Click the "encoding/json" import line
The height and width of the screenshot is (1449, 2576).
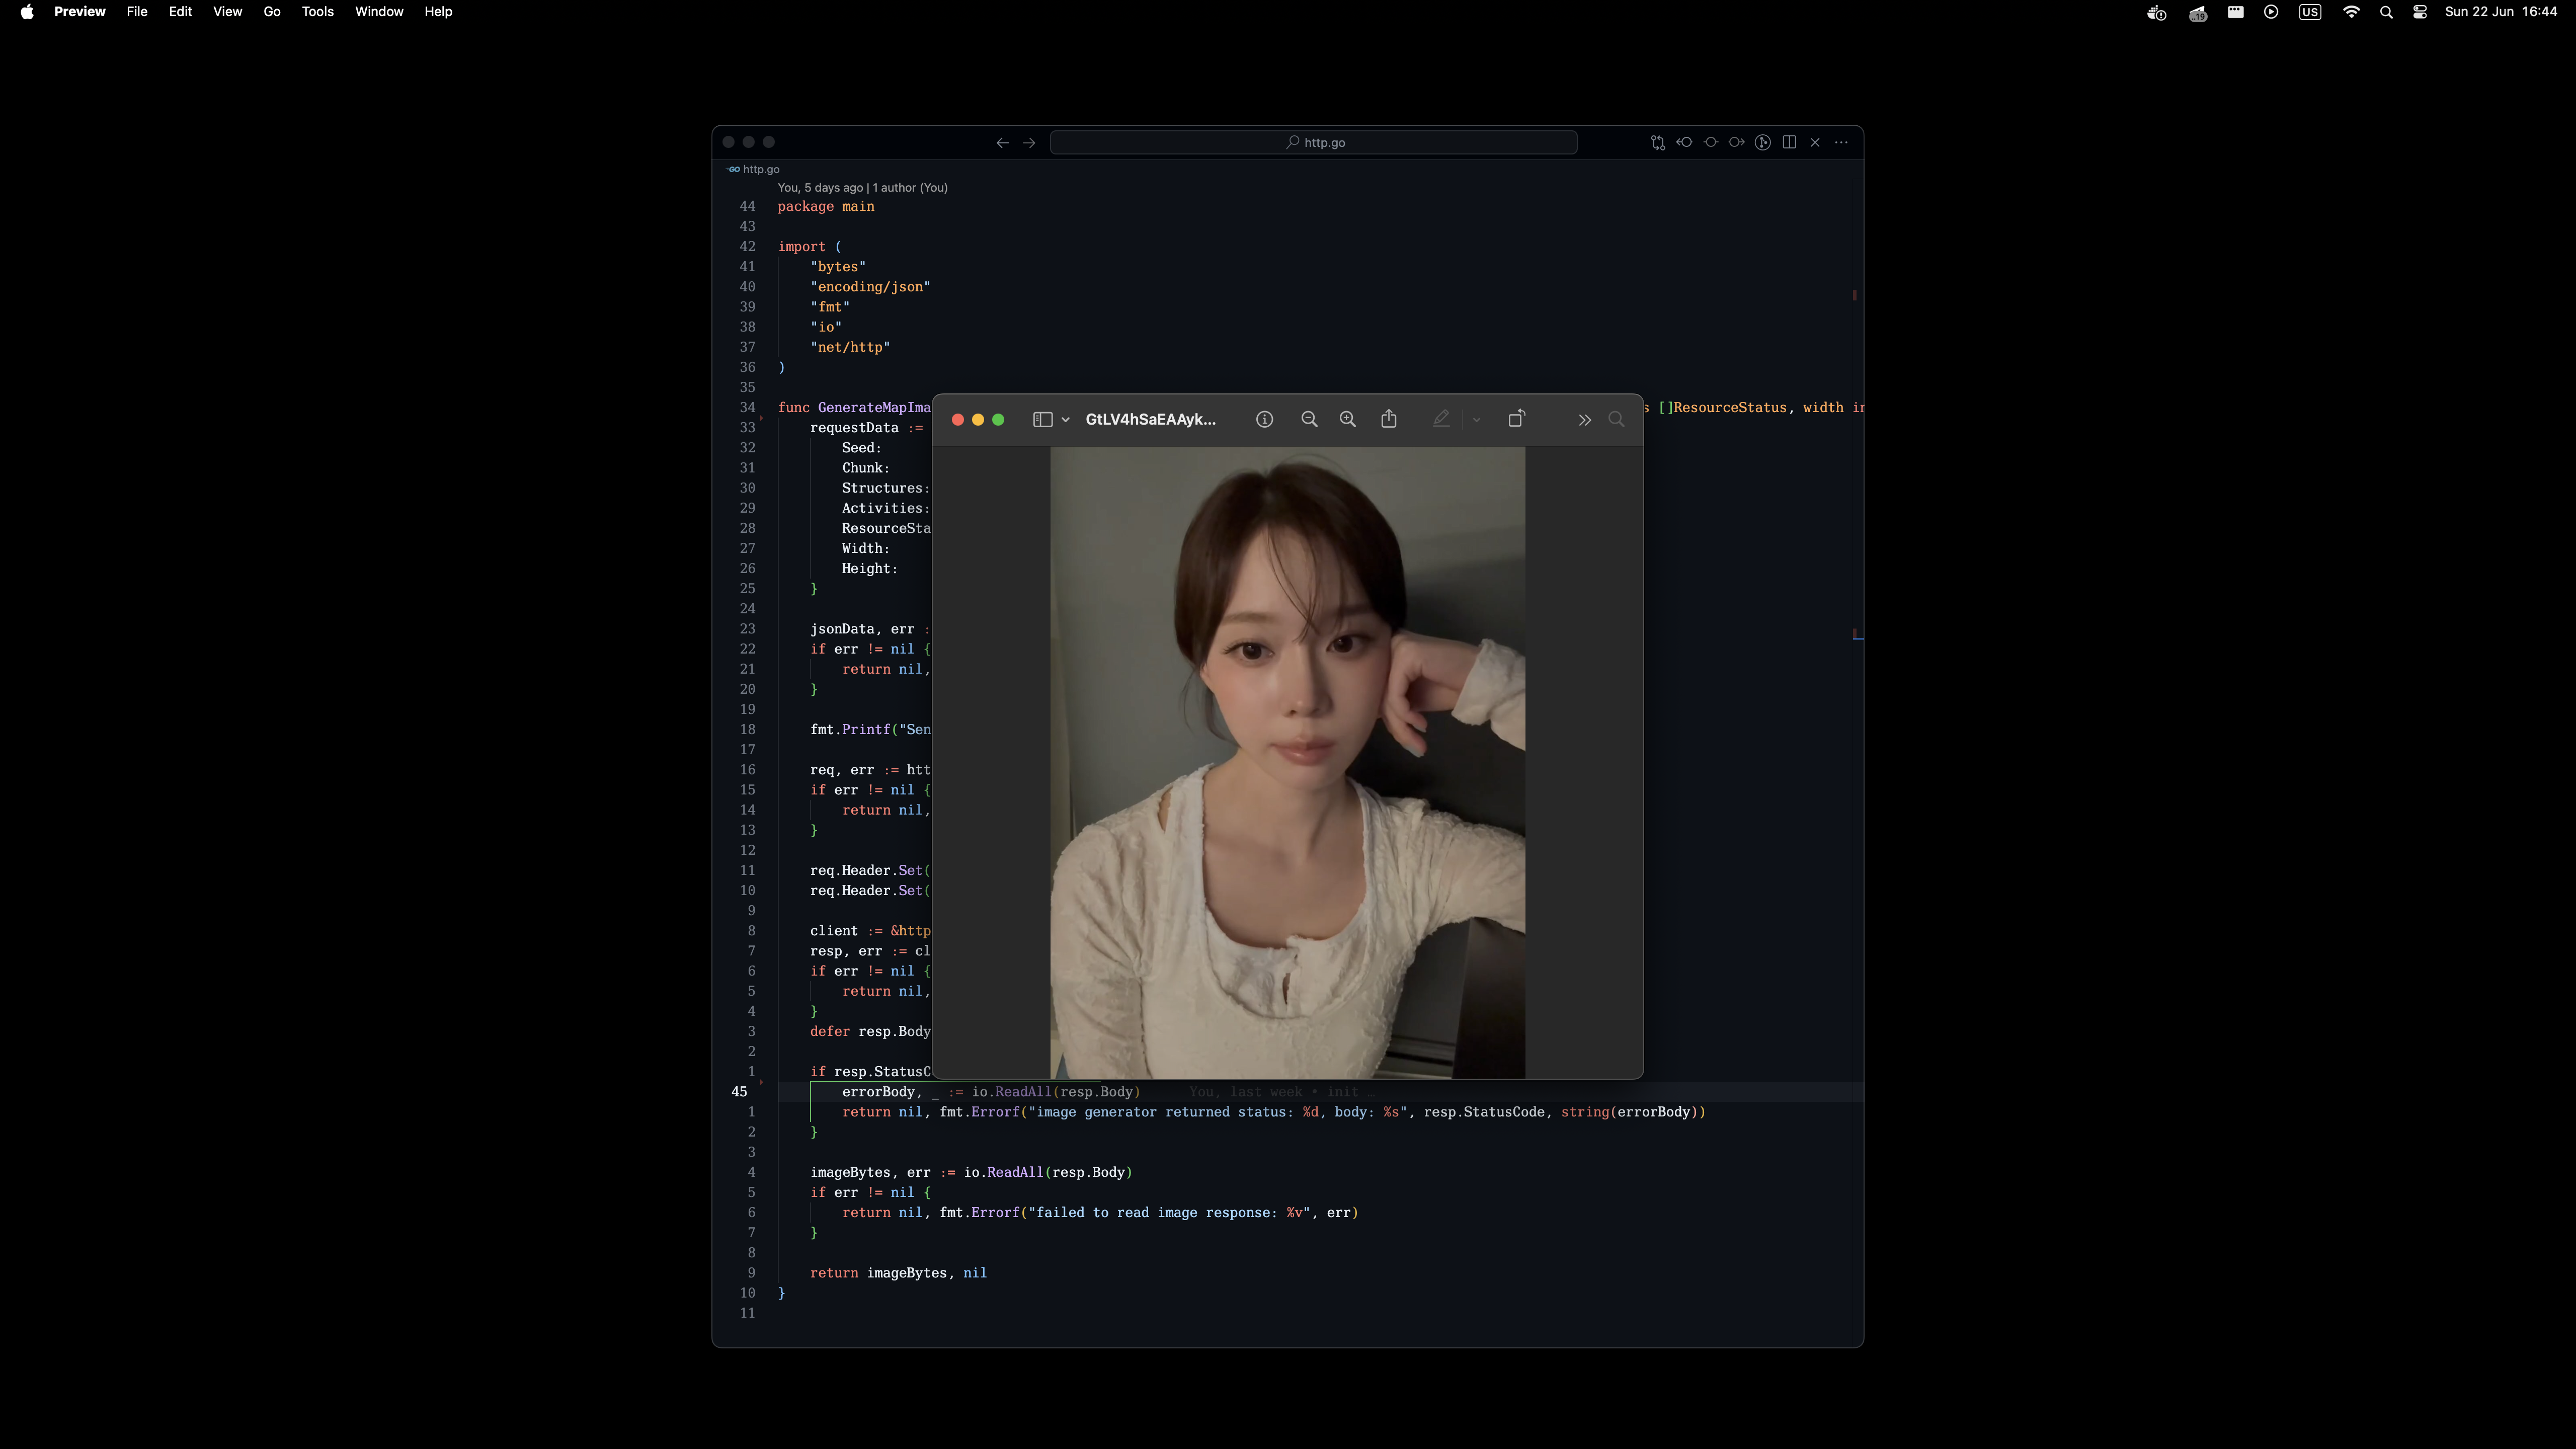(x=870, y=287)
